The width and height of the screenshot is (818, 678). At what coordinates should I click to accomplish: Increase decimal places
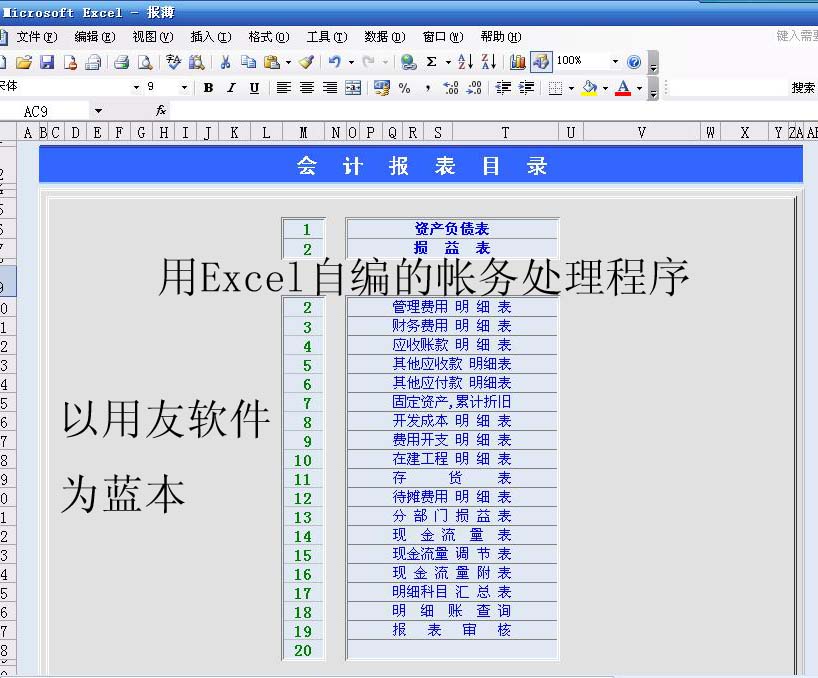click(451, 88)
